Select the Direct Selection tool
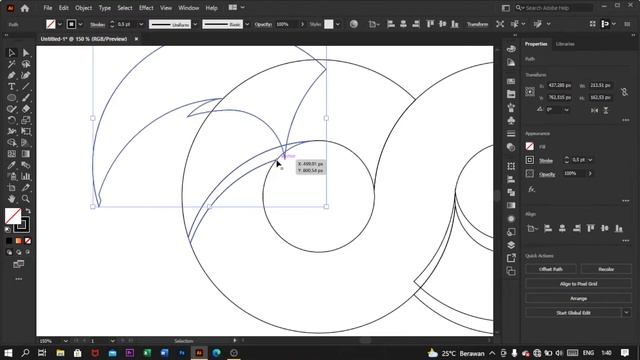The width and height of the screenshot is (640, 360). point(26,53)
